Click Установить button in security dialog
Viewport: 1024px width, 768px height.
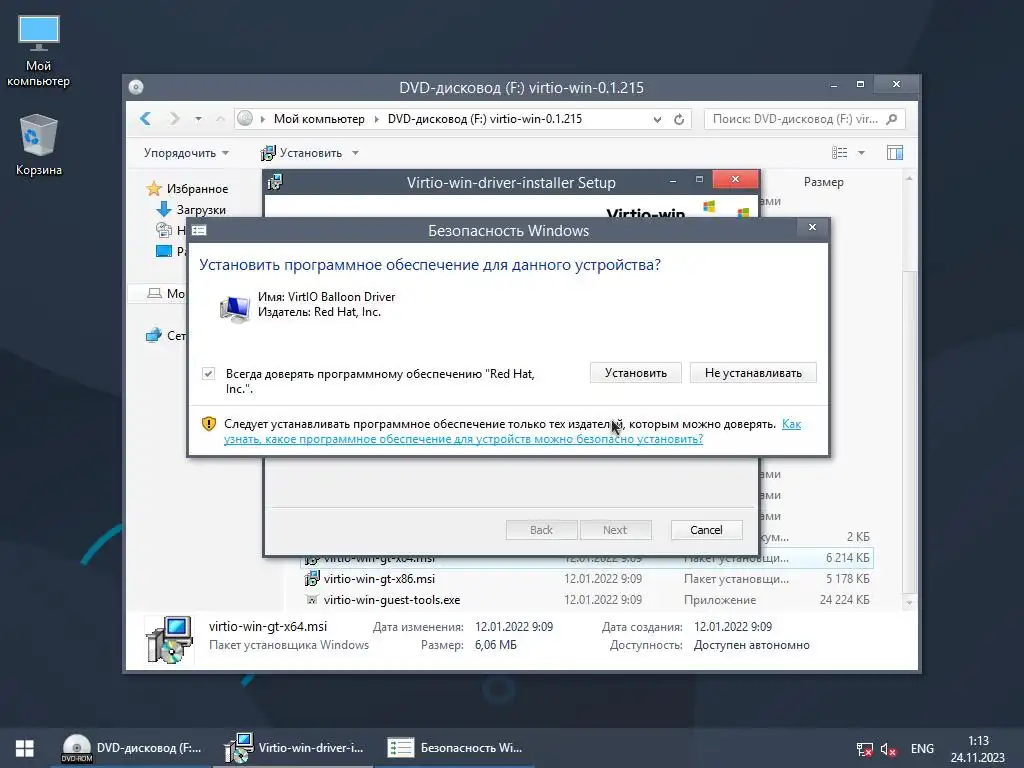pos(635,373)
